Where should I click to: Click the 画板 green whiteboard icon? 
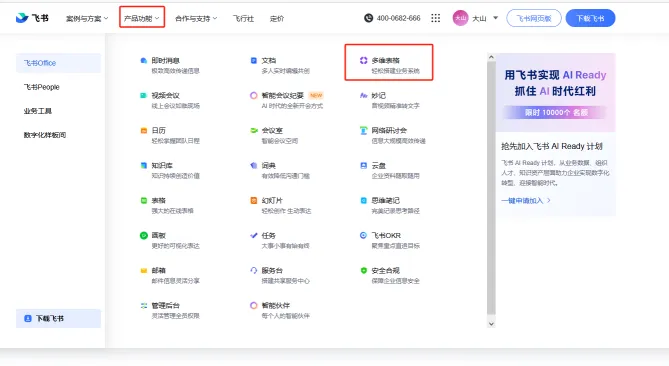click(x=144, y=235)
